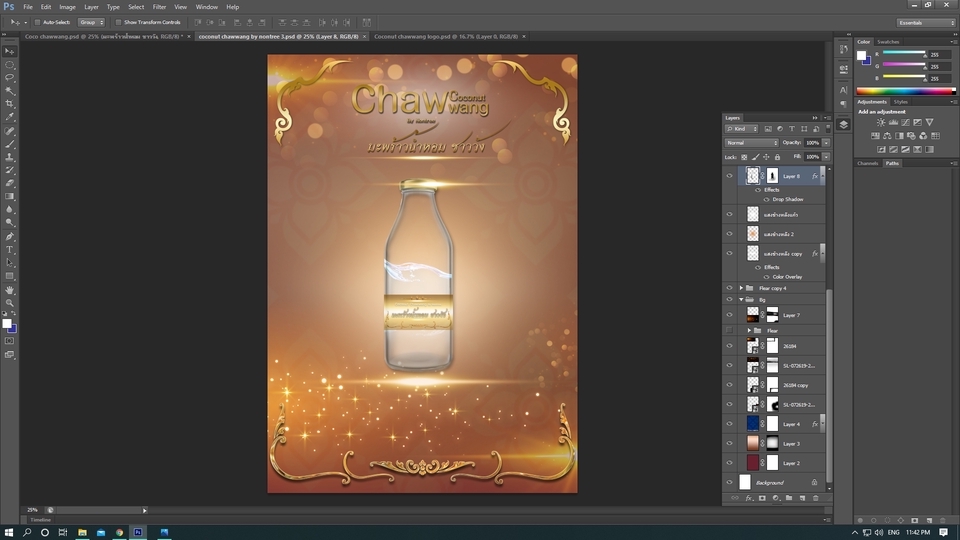
Task: Add Brightness/Contrast adjustment
Action: pos(880,122)
